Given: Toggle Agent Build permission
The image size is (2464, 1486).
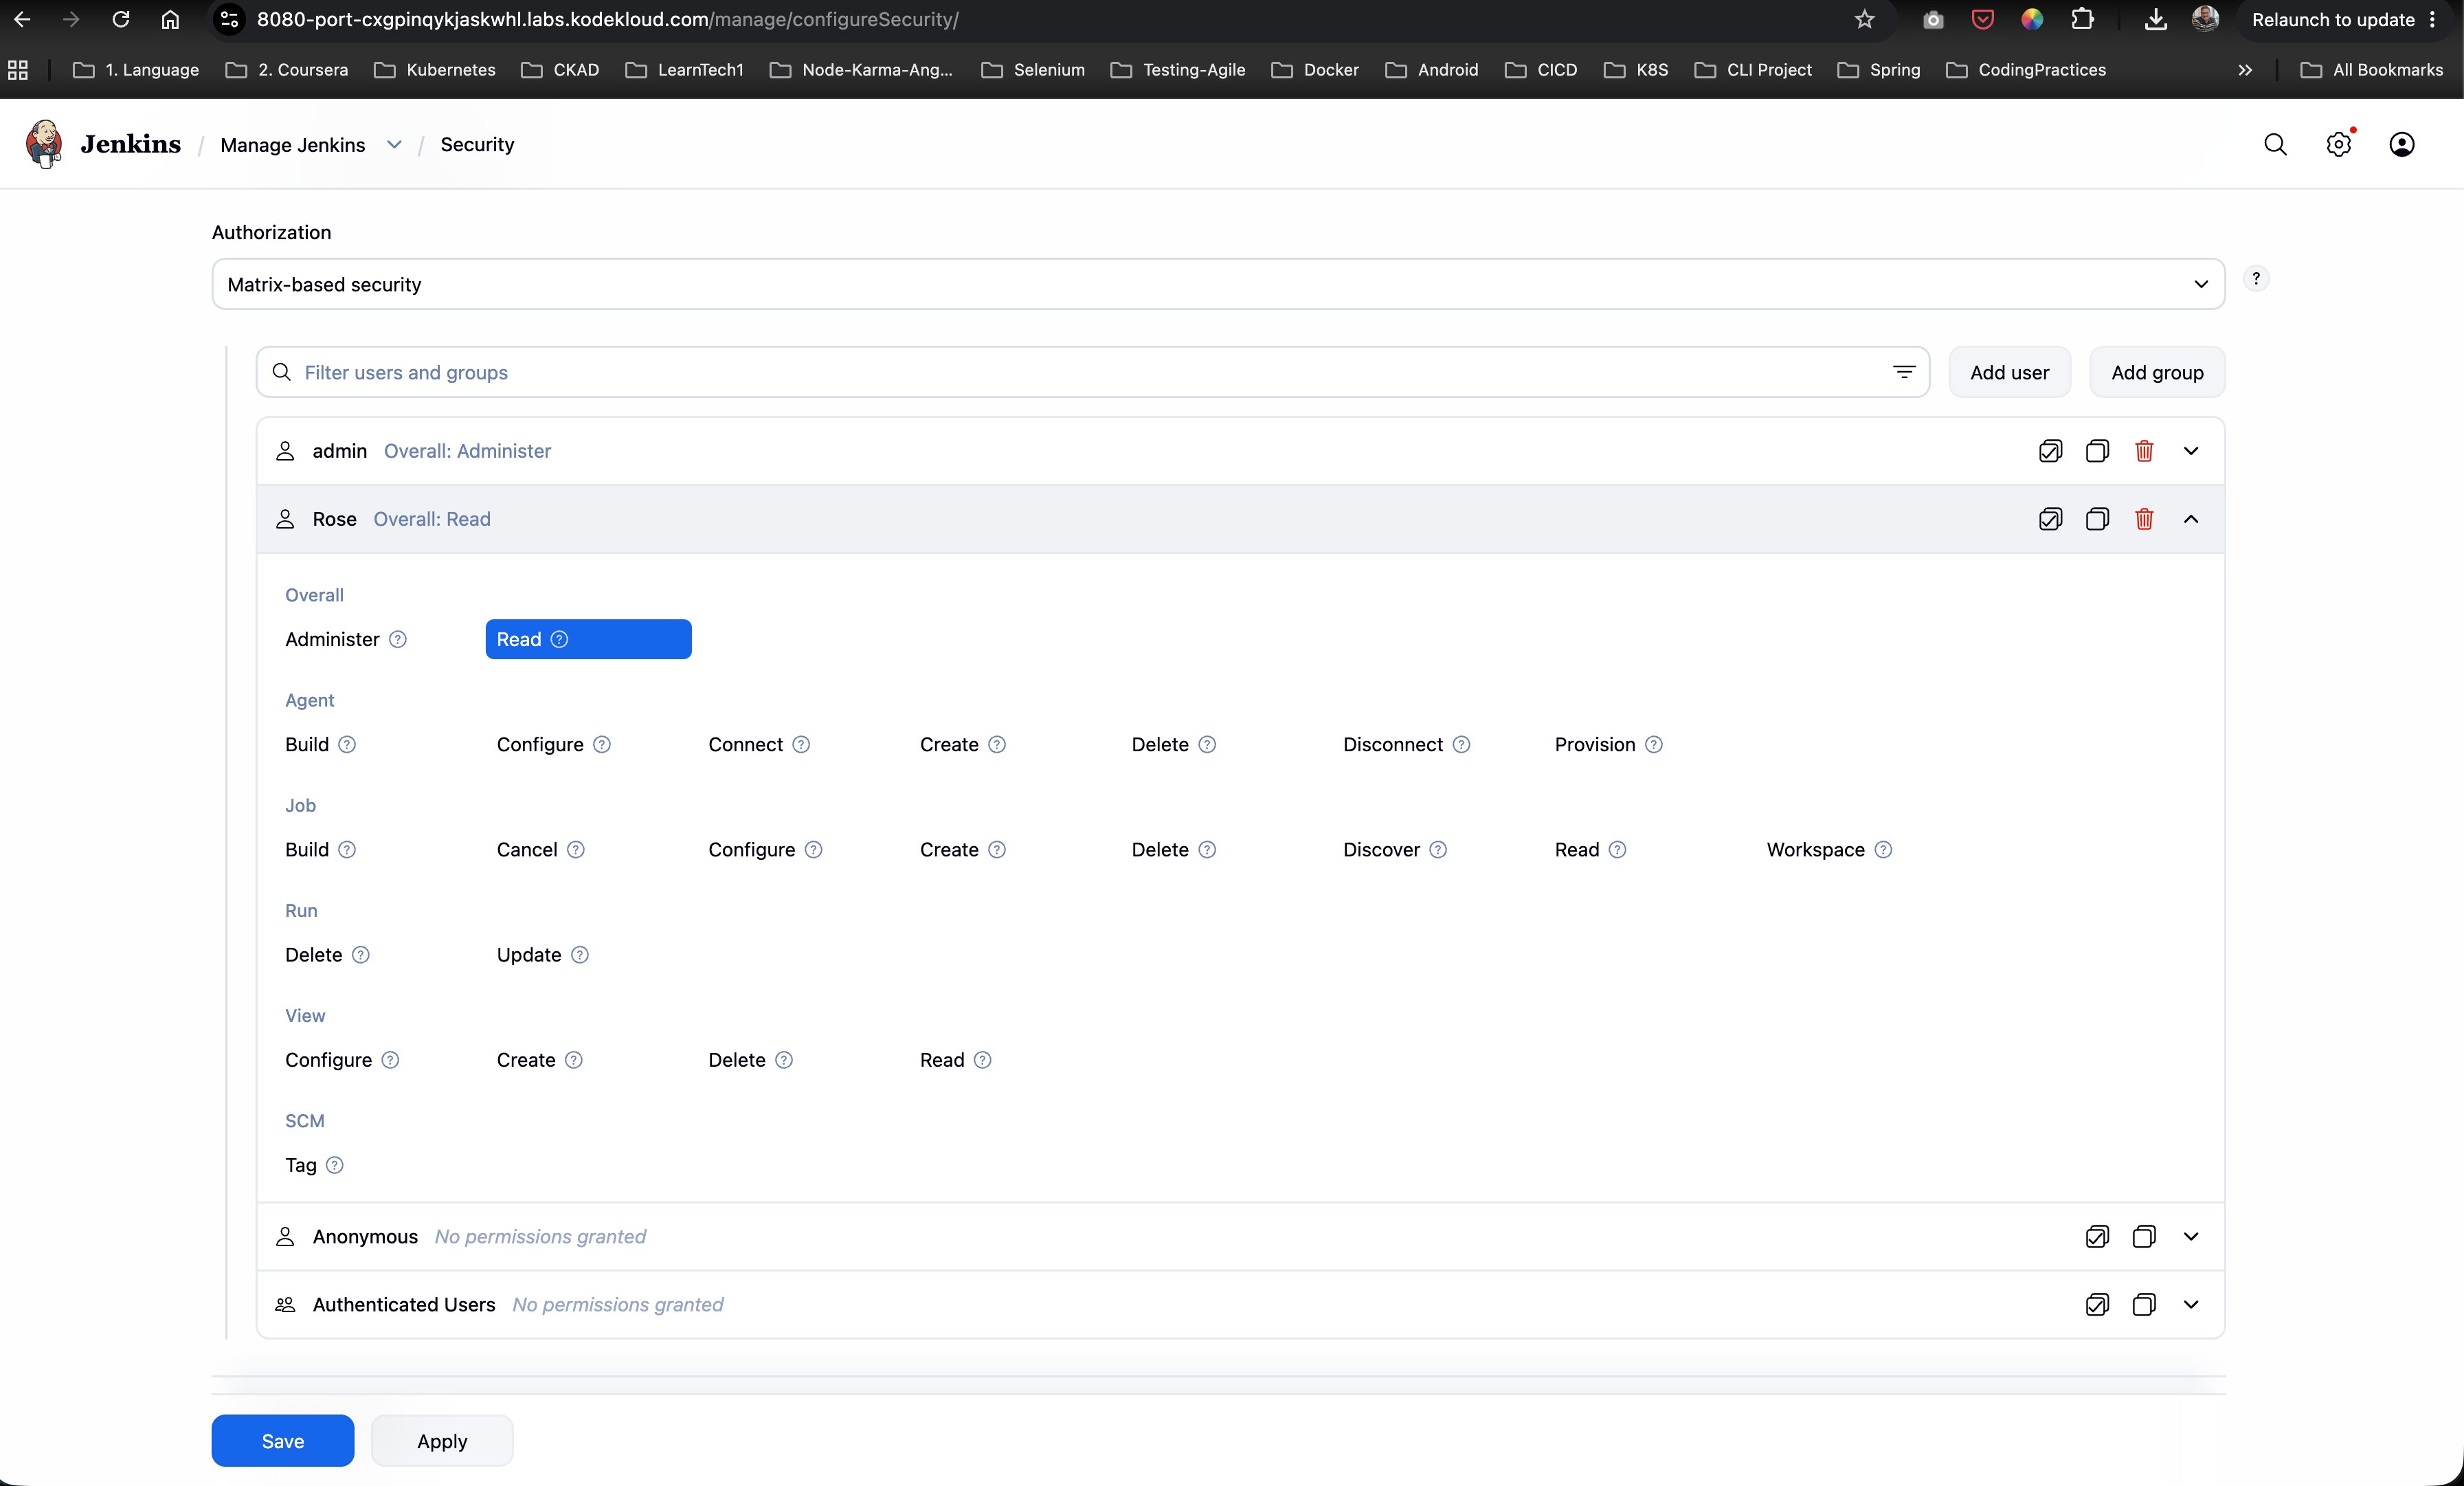Looking at the screenshot, I should coord(307,745).
